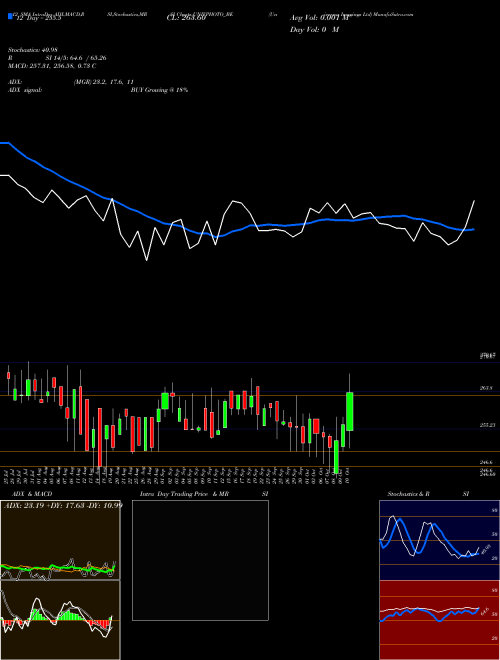Click the red RSI chart panel
The height and width of the screenshot is (660, 500).
(x=439, y=620)
